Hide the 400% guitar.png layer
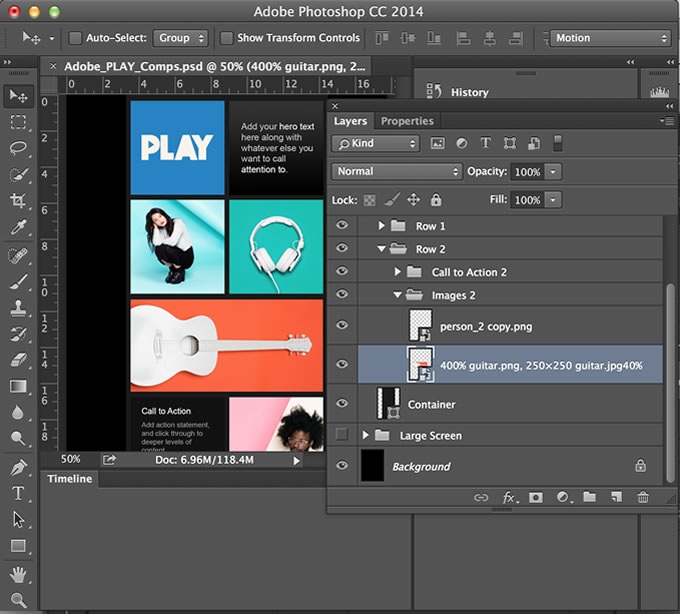The image size is (680, 614). tap(342, 364)
